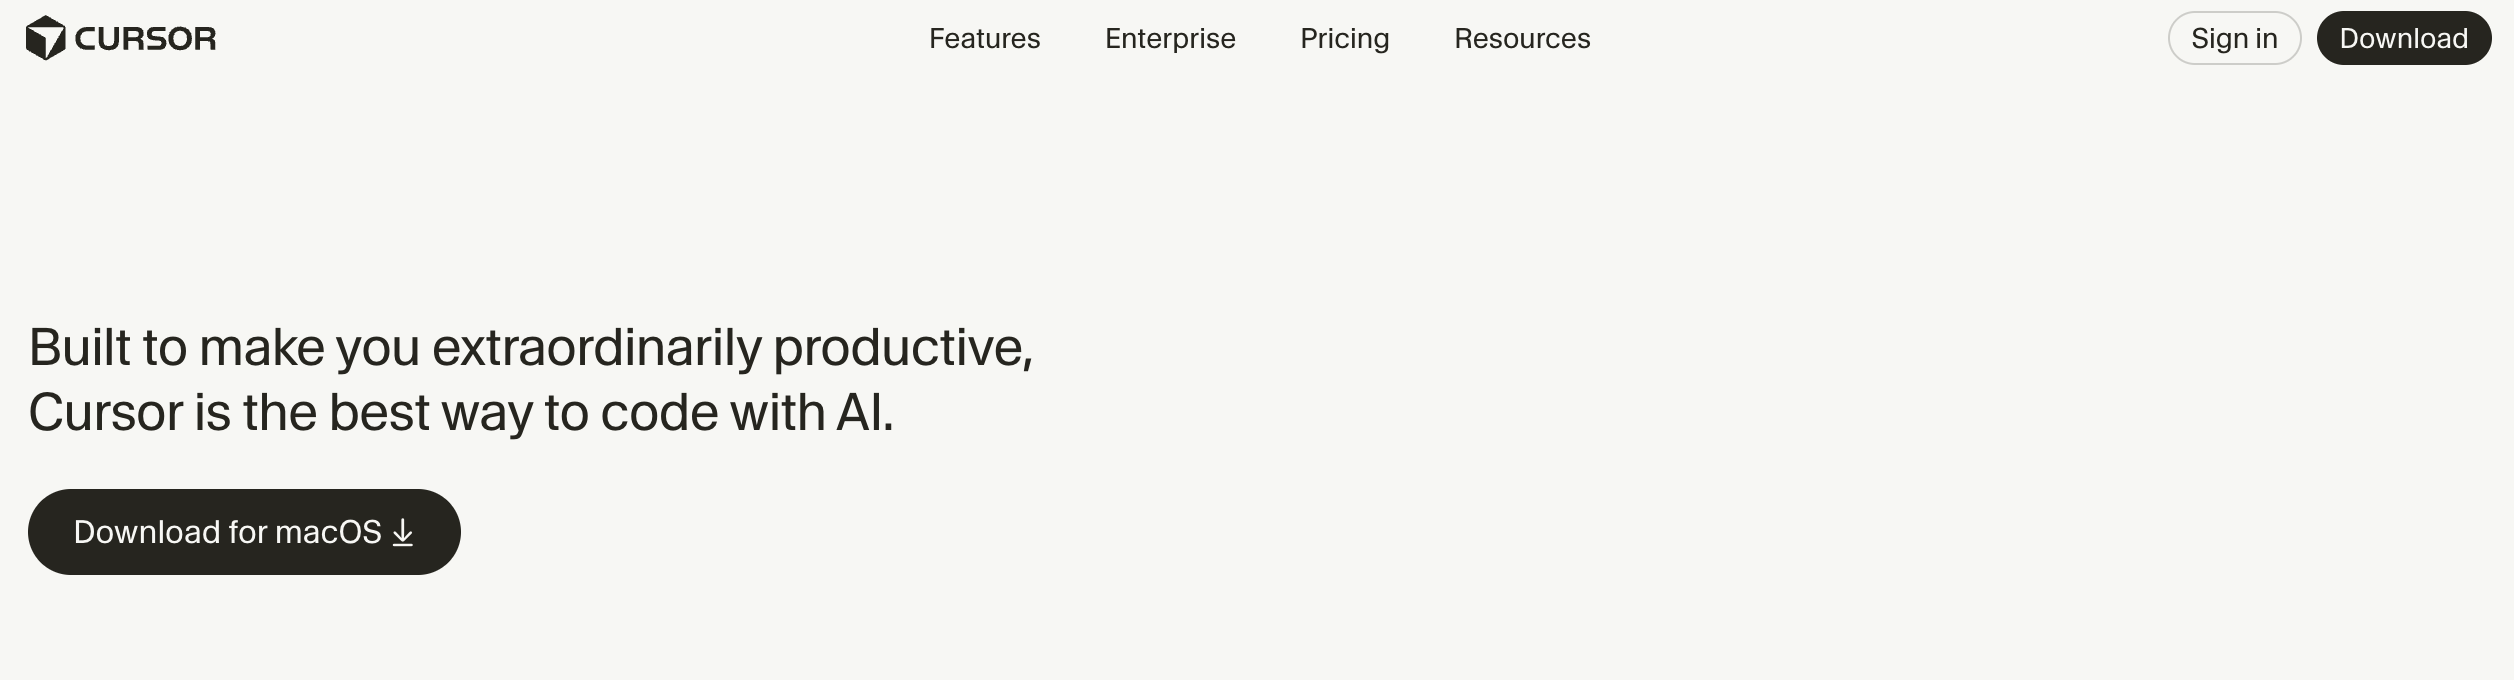Click the word "make" in the headline
The width and height of the screenshot is (2514, 680).
261,347
